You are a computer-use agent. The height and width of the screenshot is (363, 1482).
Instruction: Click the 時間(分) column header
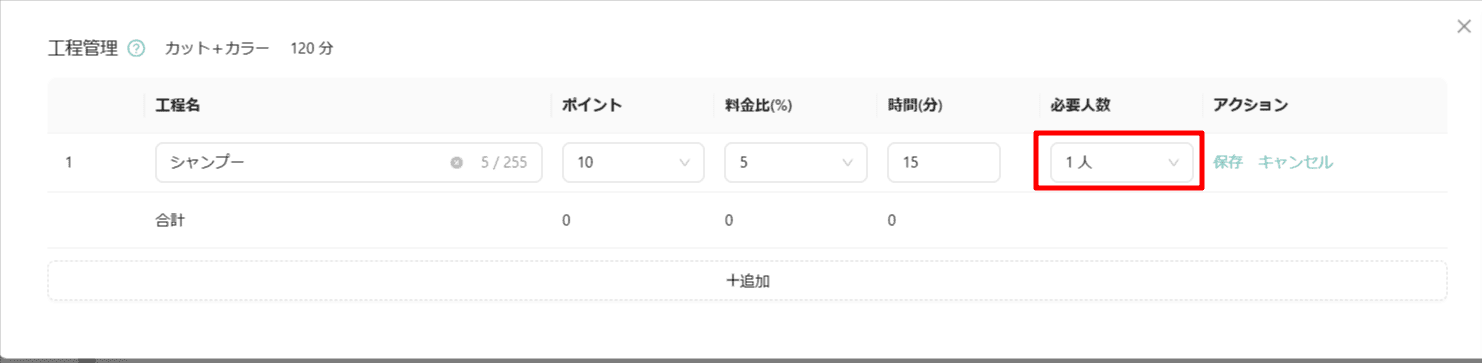(x=916, y=105)
